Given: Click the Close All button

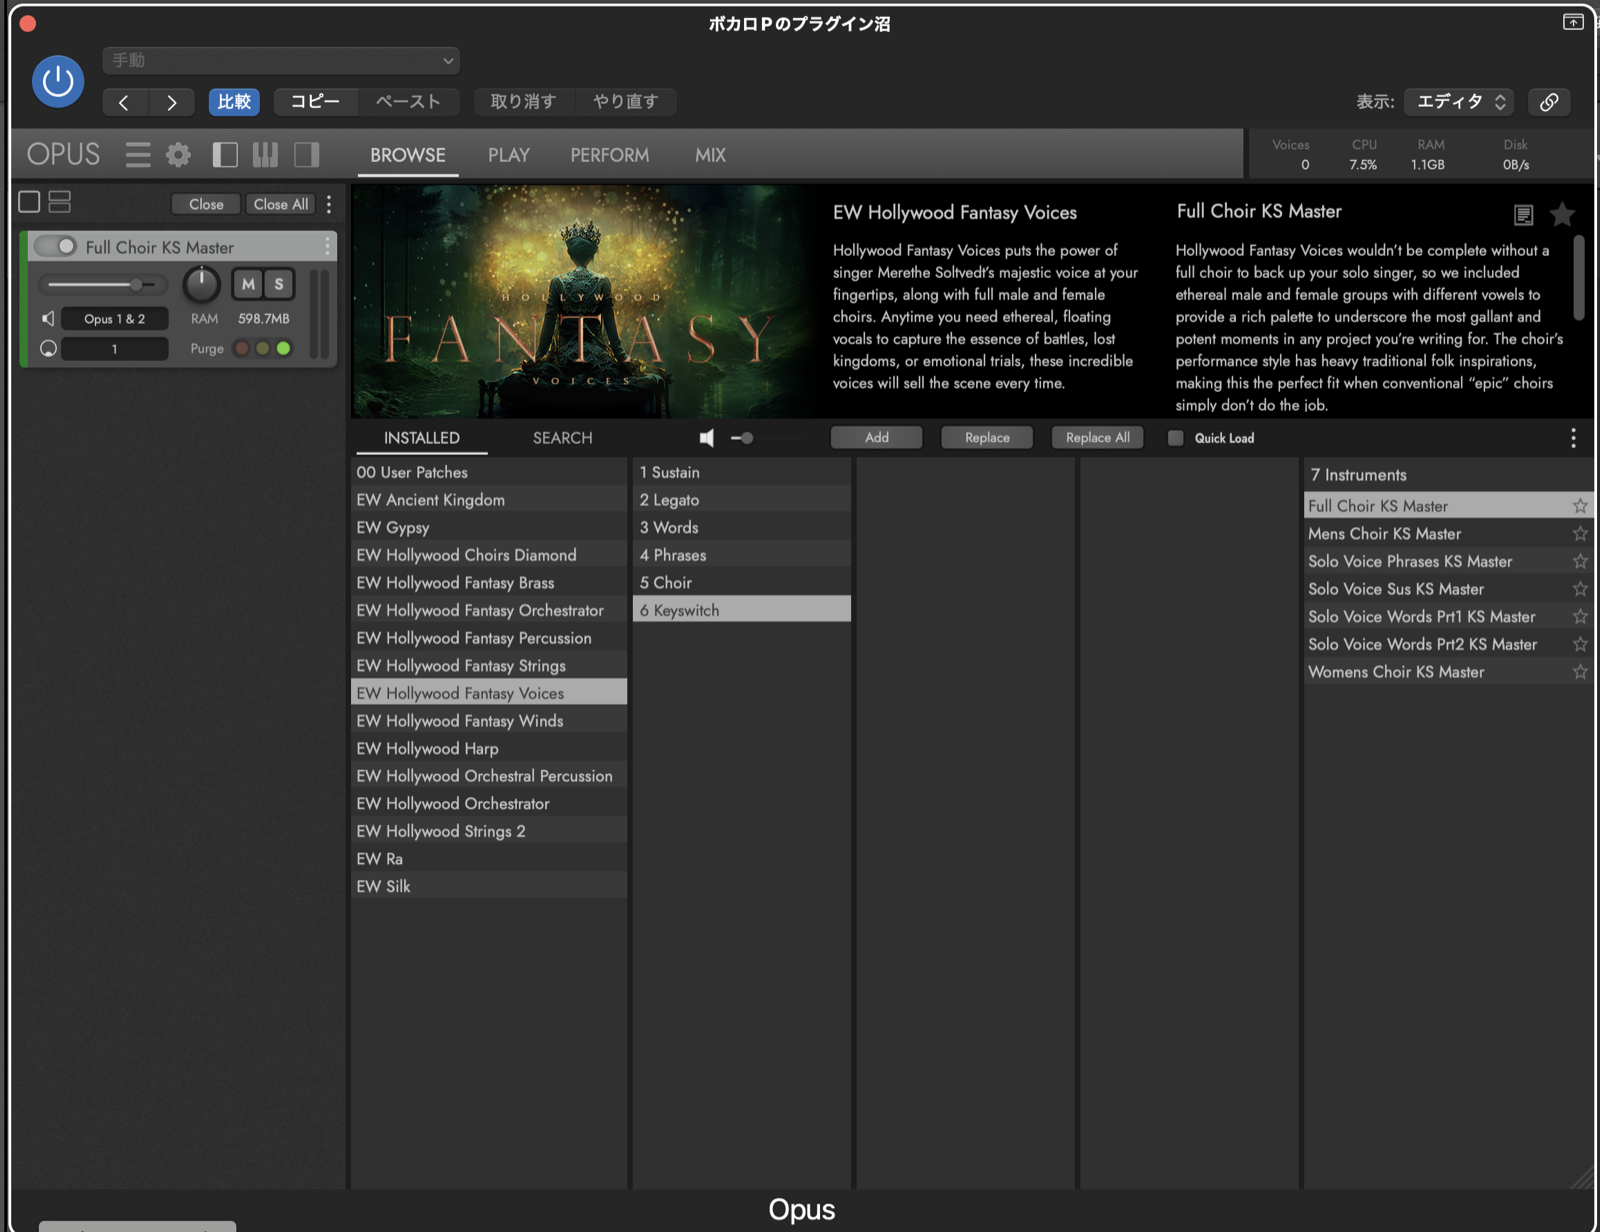Looking at the screenshot, I should click(281, 204).
